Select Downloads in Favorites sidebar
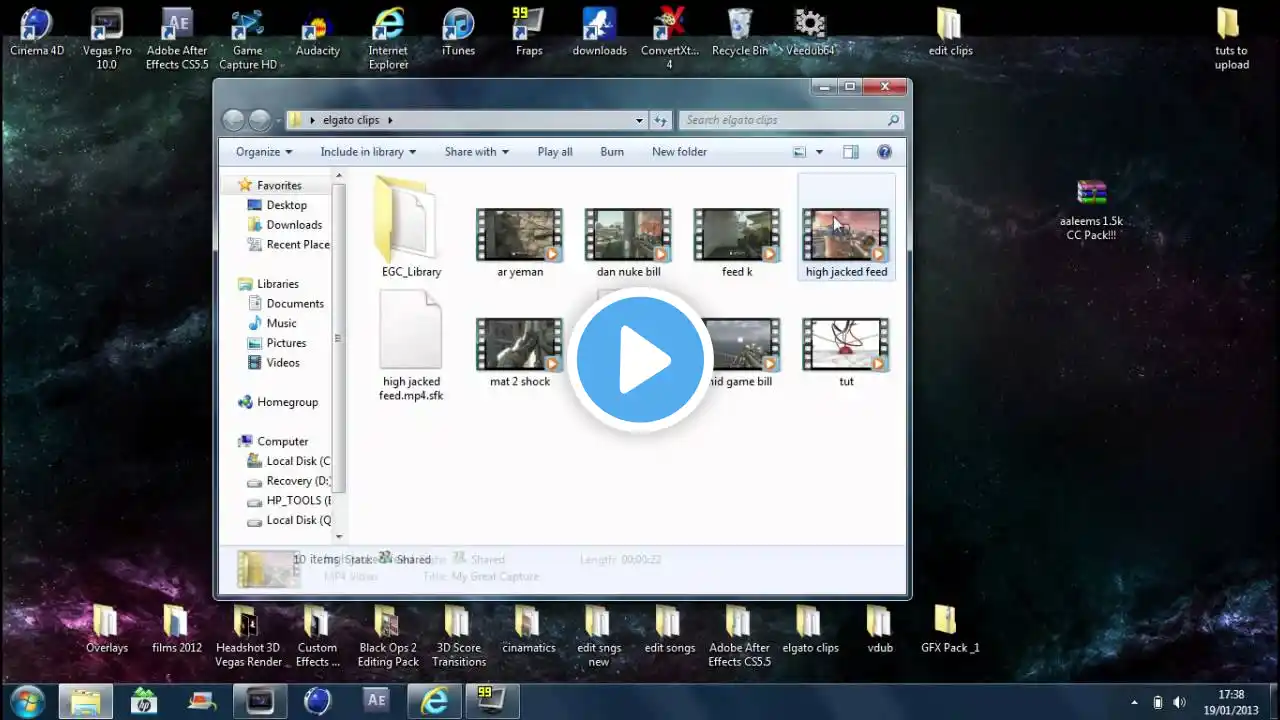 click(x=294, y=225)
